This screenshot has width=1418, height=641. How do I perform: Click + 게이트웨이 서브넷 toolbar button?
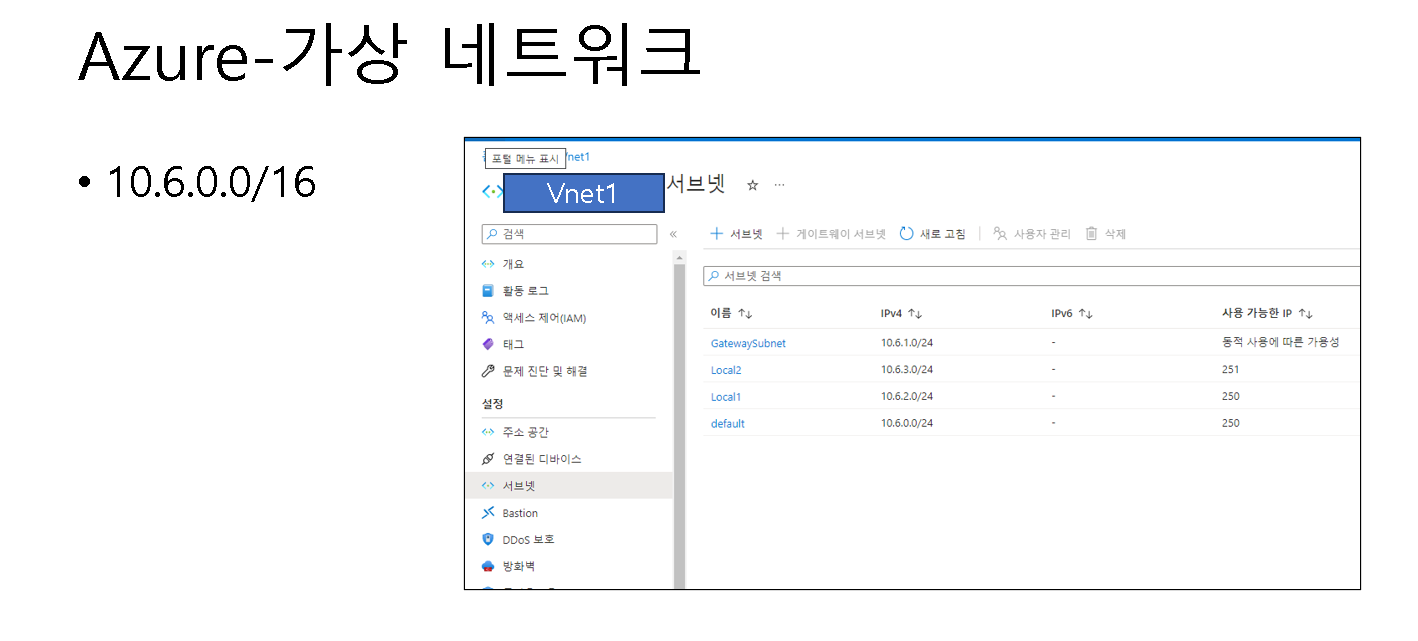click(832, 234)
